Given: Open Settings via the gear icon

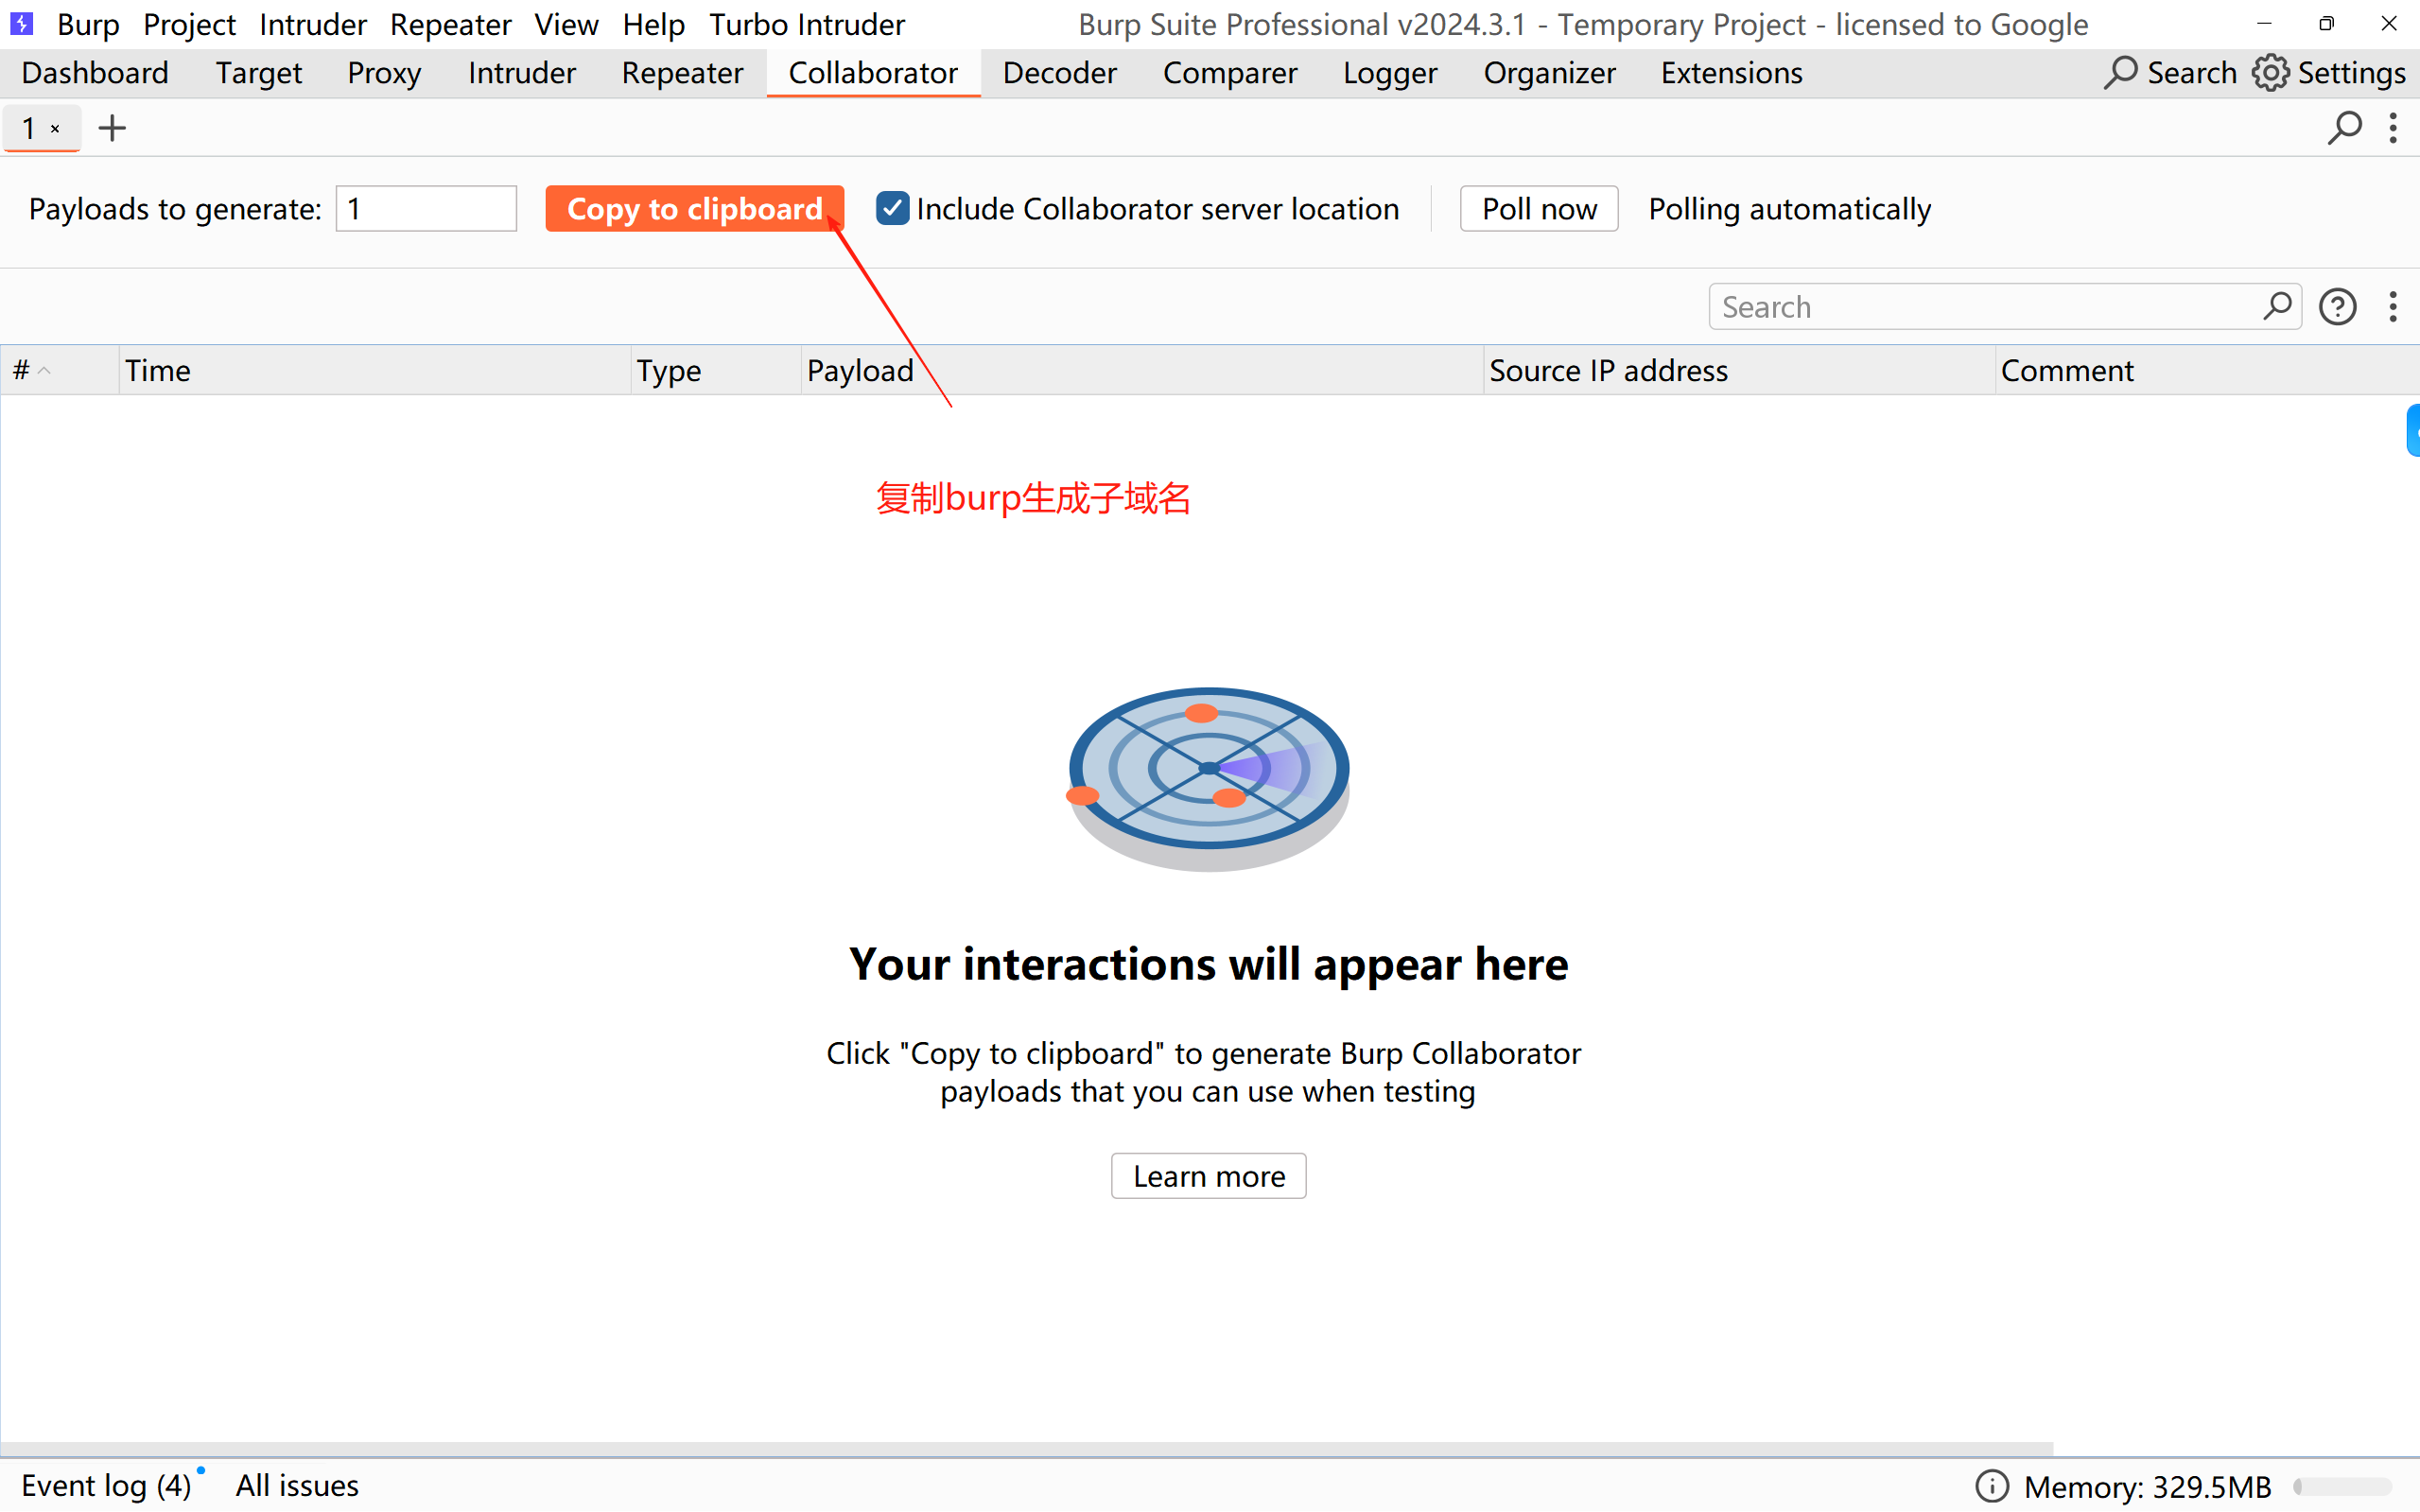Looking at the screenshot, I should tap(2270, 73).
